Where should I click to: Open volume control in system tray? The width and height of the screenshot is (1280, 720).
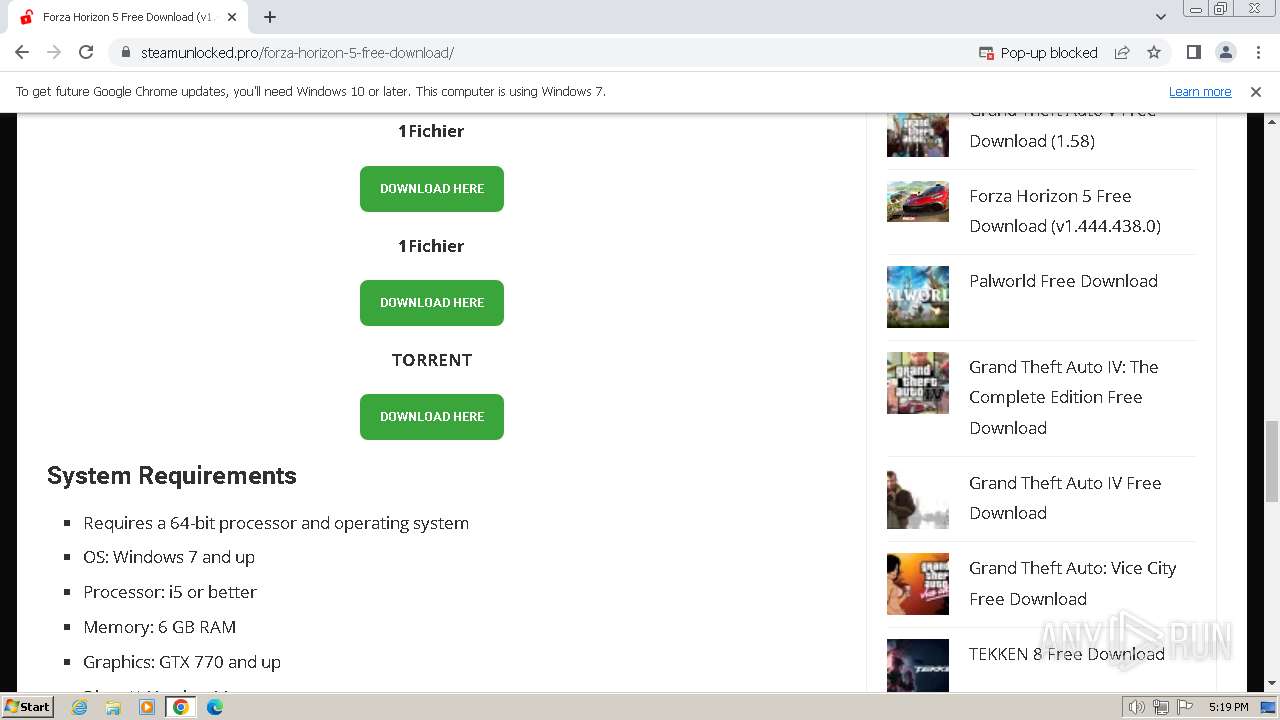pyautogui.click(x=1136, y=707)
